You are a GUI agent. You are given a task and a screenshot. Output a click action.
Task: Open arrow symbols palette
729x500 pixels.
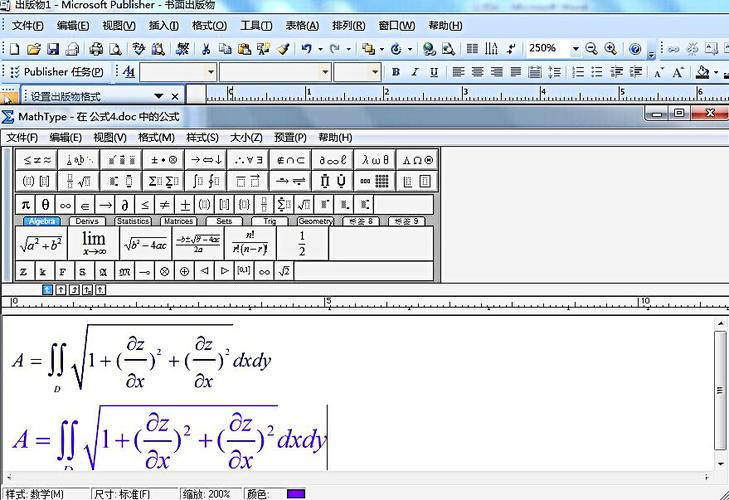tap(206, 160)
